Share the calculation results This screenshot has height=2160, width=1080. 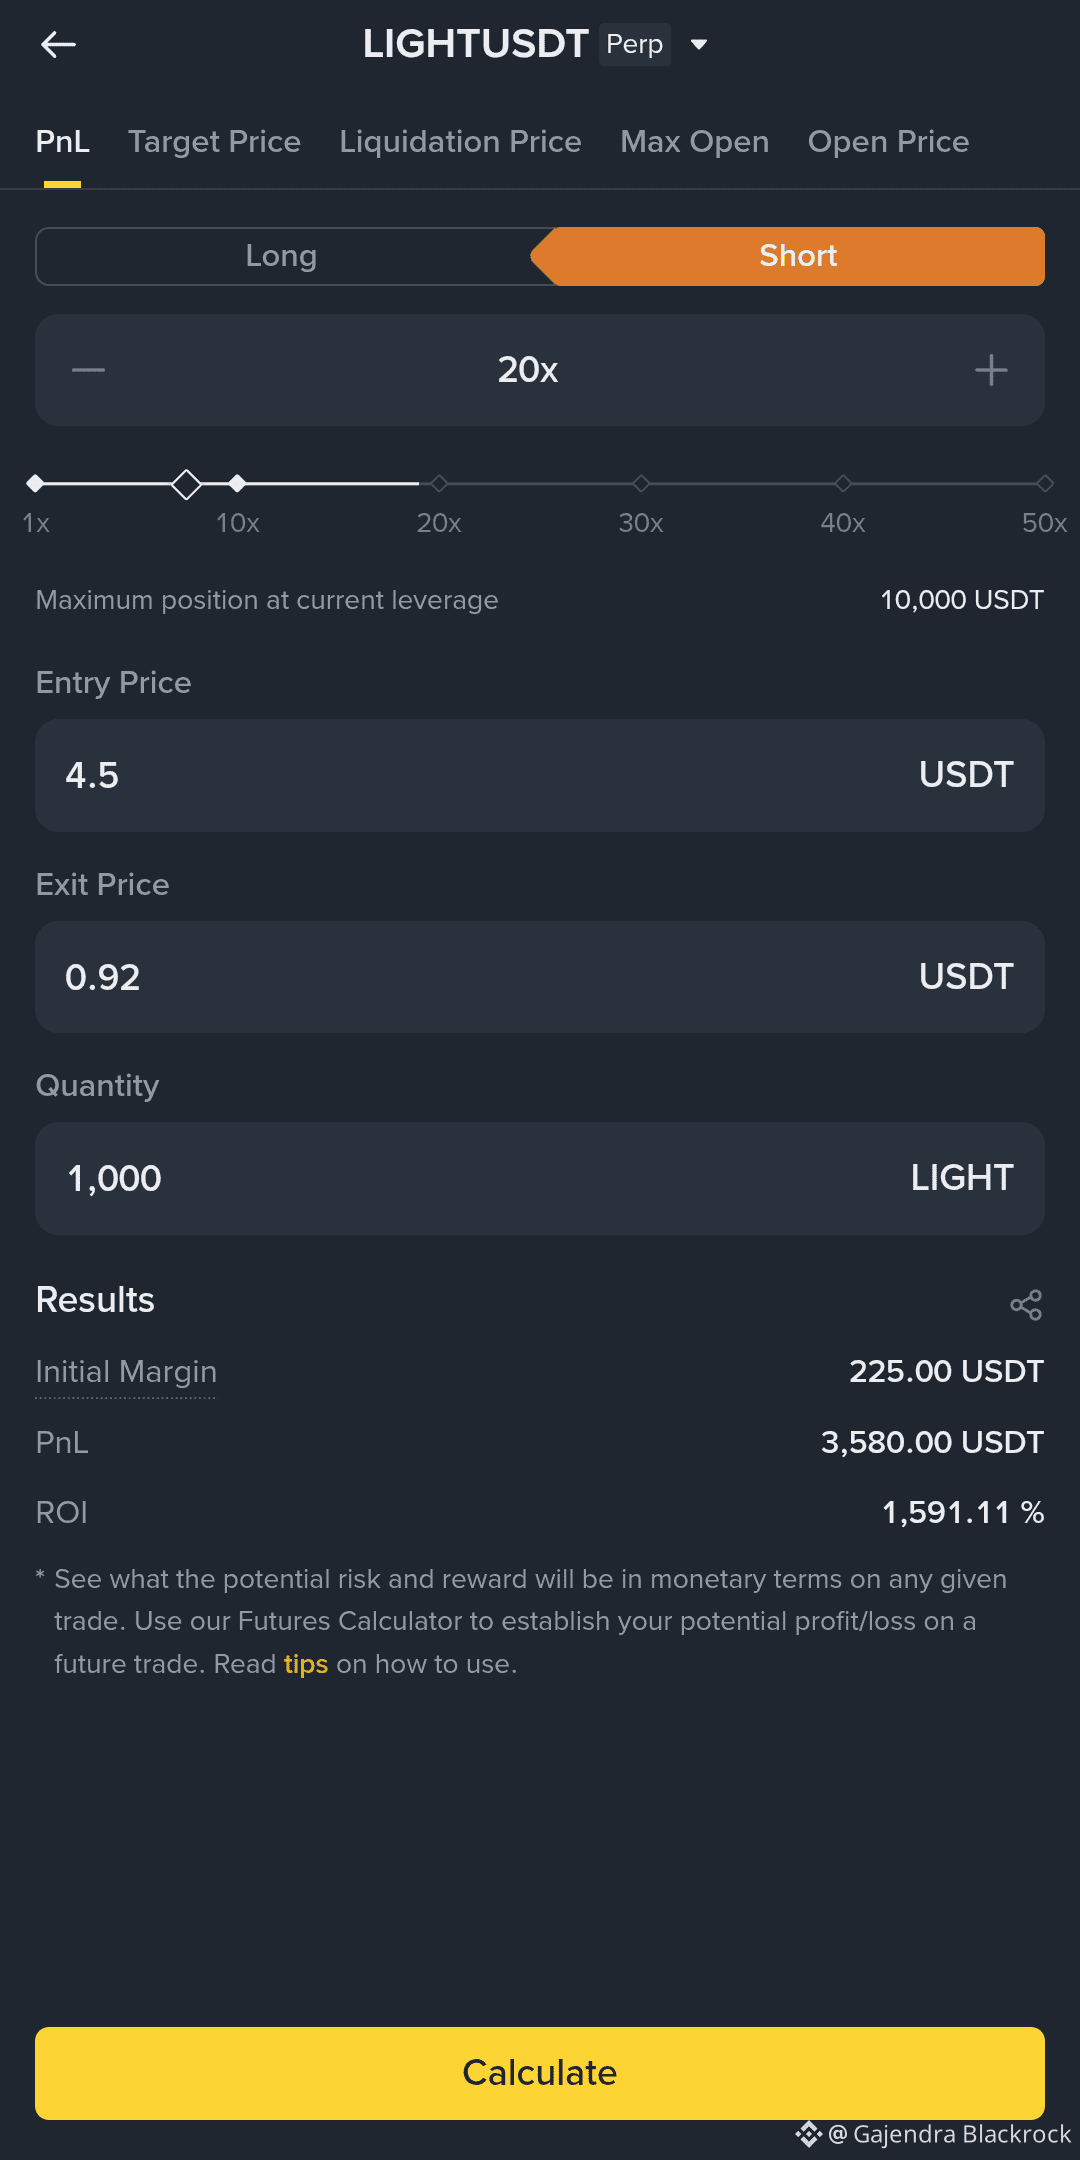1026,1304
